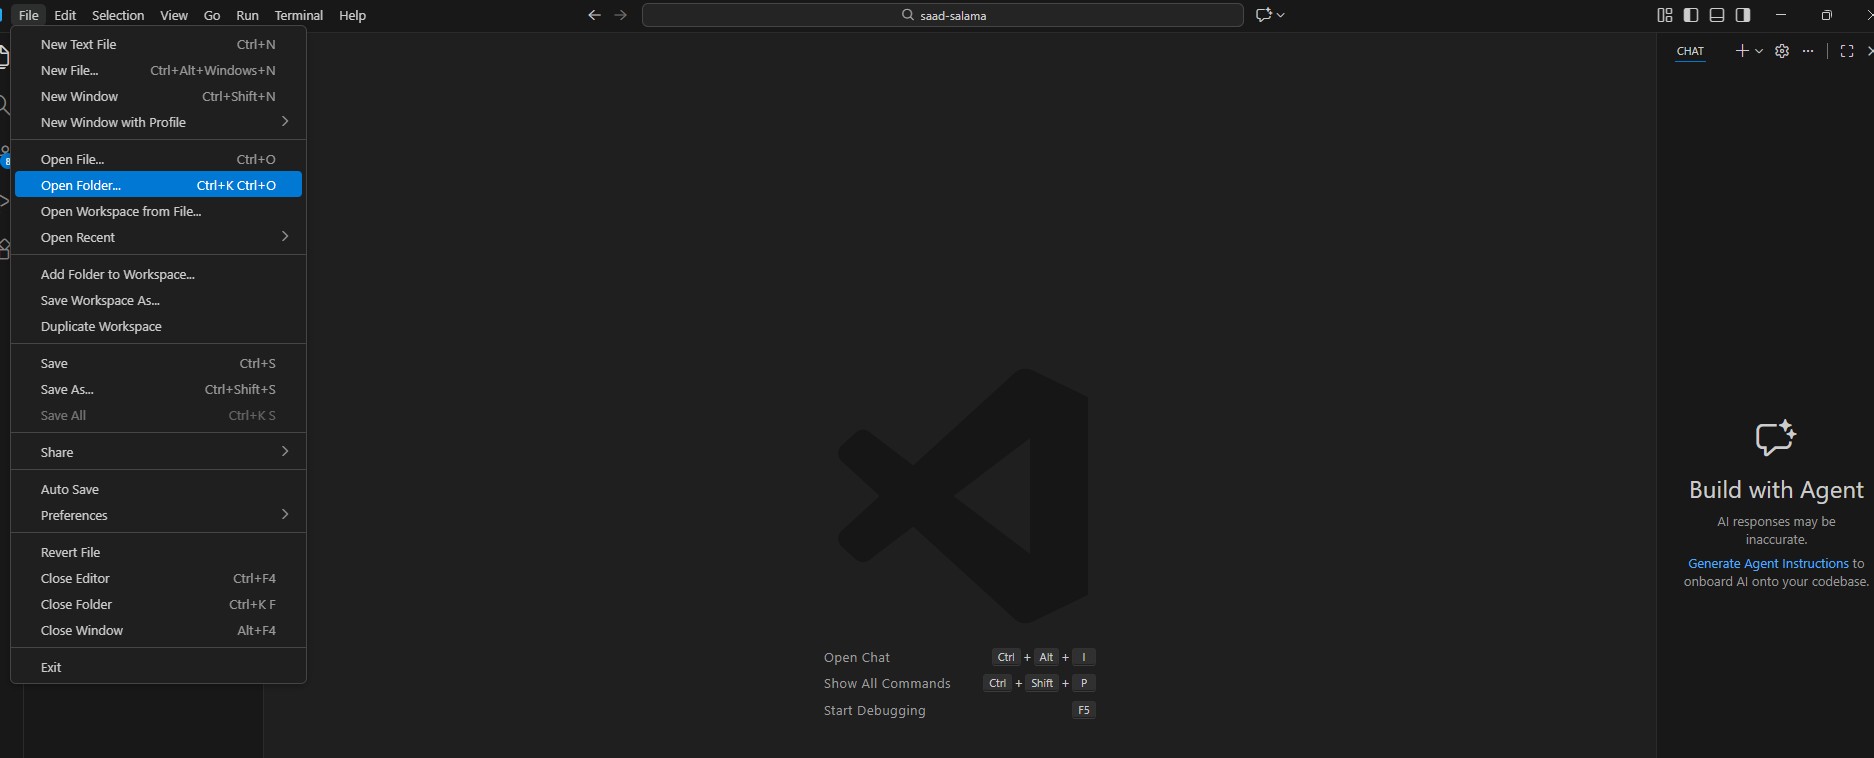Choose Save Workspace As...
This screenshot has height=758, width=1874.
[x=158, y=300]
